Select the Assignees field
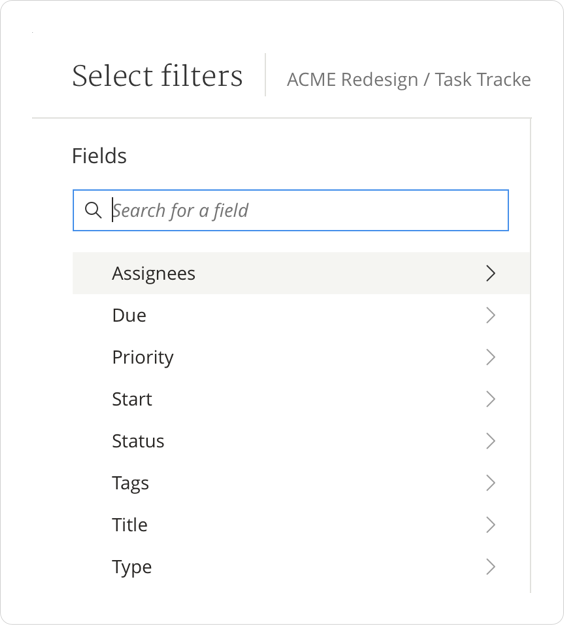The height and width of the screenshot is (625, 564). [301, 273]
